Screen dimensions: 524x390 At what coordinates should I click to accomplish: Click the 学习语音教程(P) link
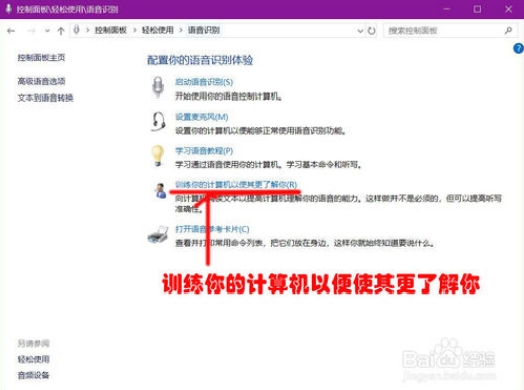coord(204,151)
